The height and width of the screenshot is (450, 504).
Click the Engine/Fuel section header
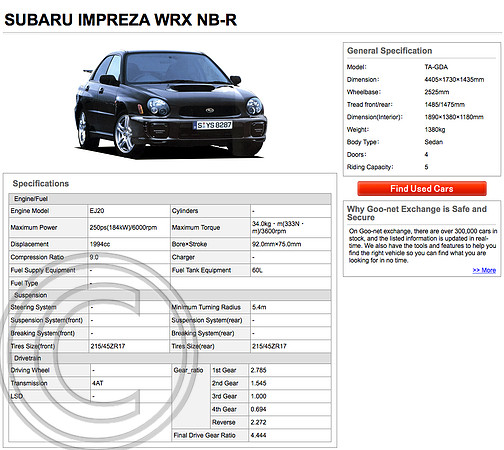(x=31, y=199)
